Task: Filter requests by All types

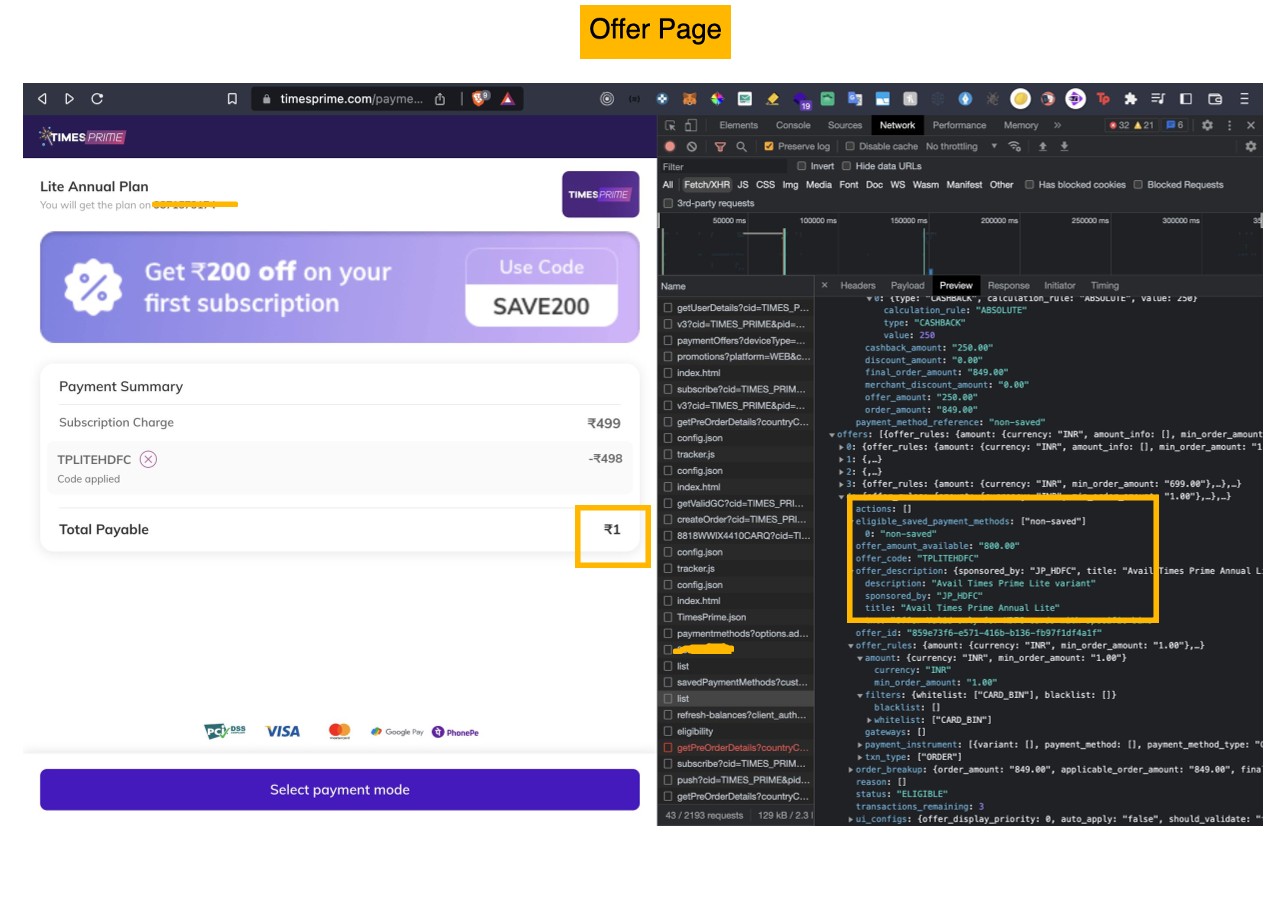Action: click(x=668, y=185)
